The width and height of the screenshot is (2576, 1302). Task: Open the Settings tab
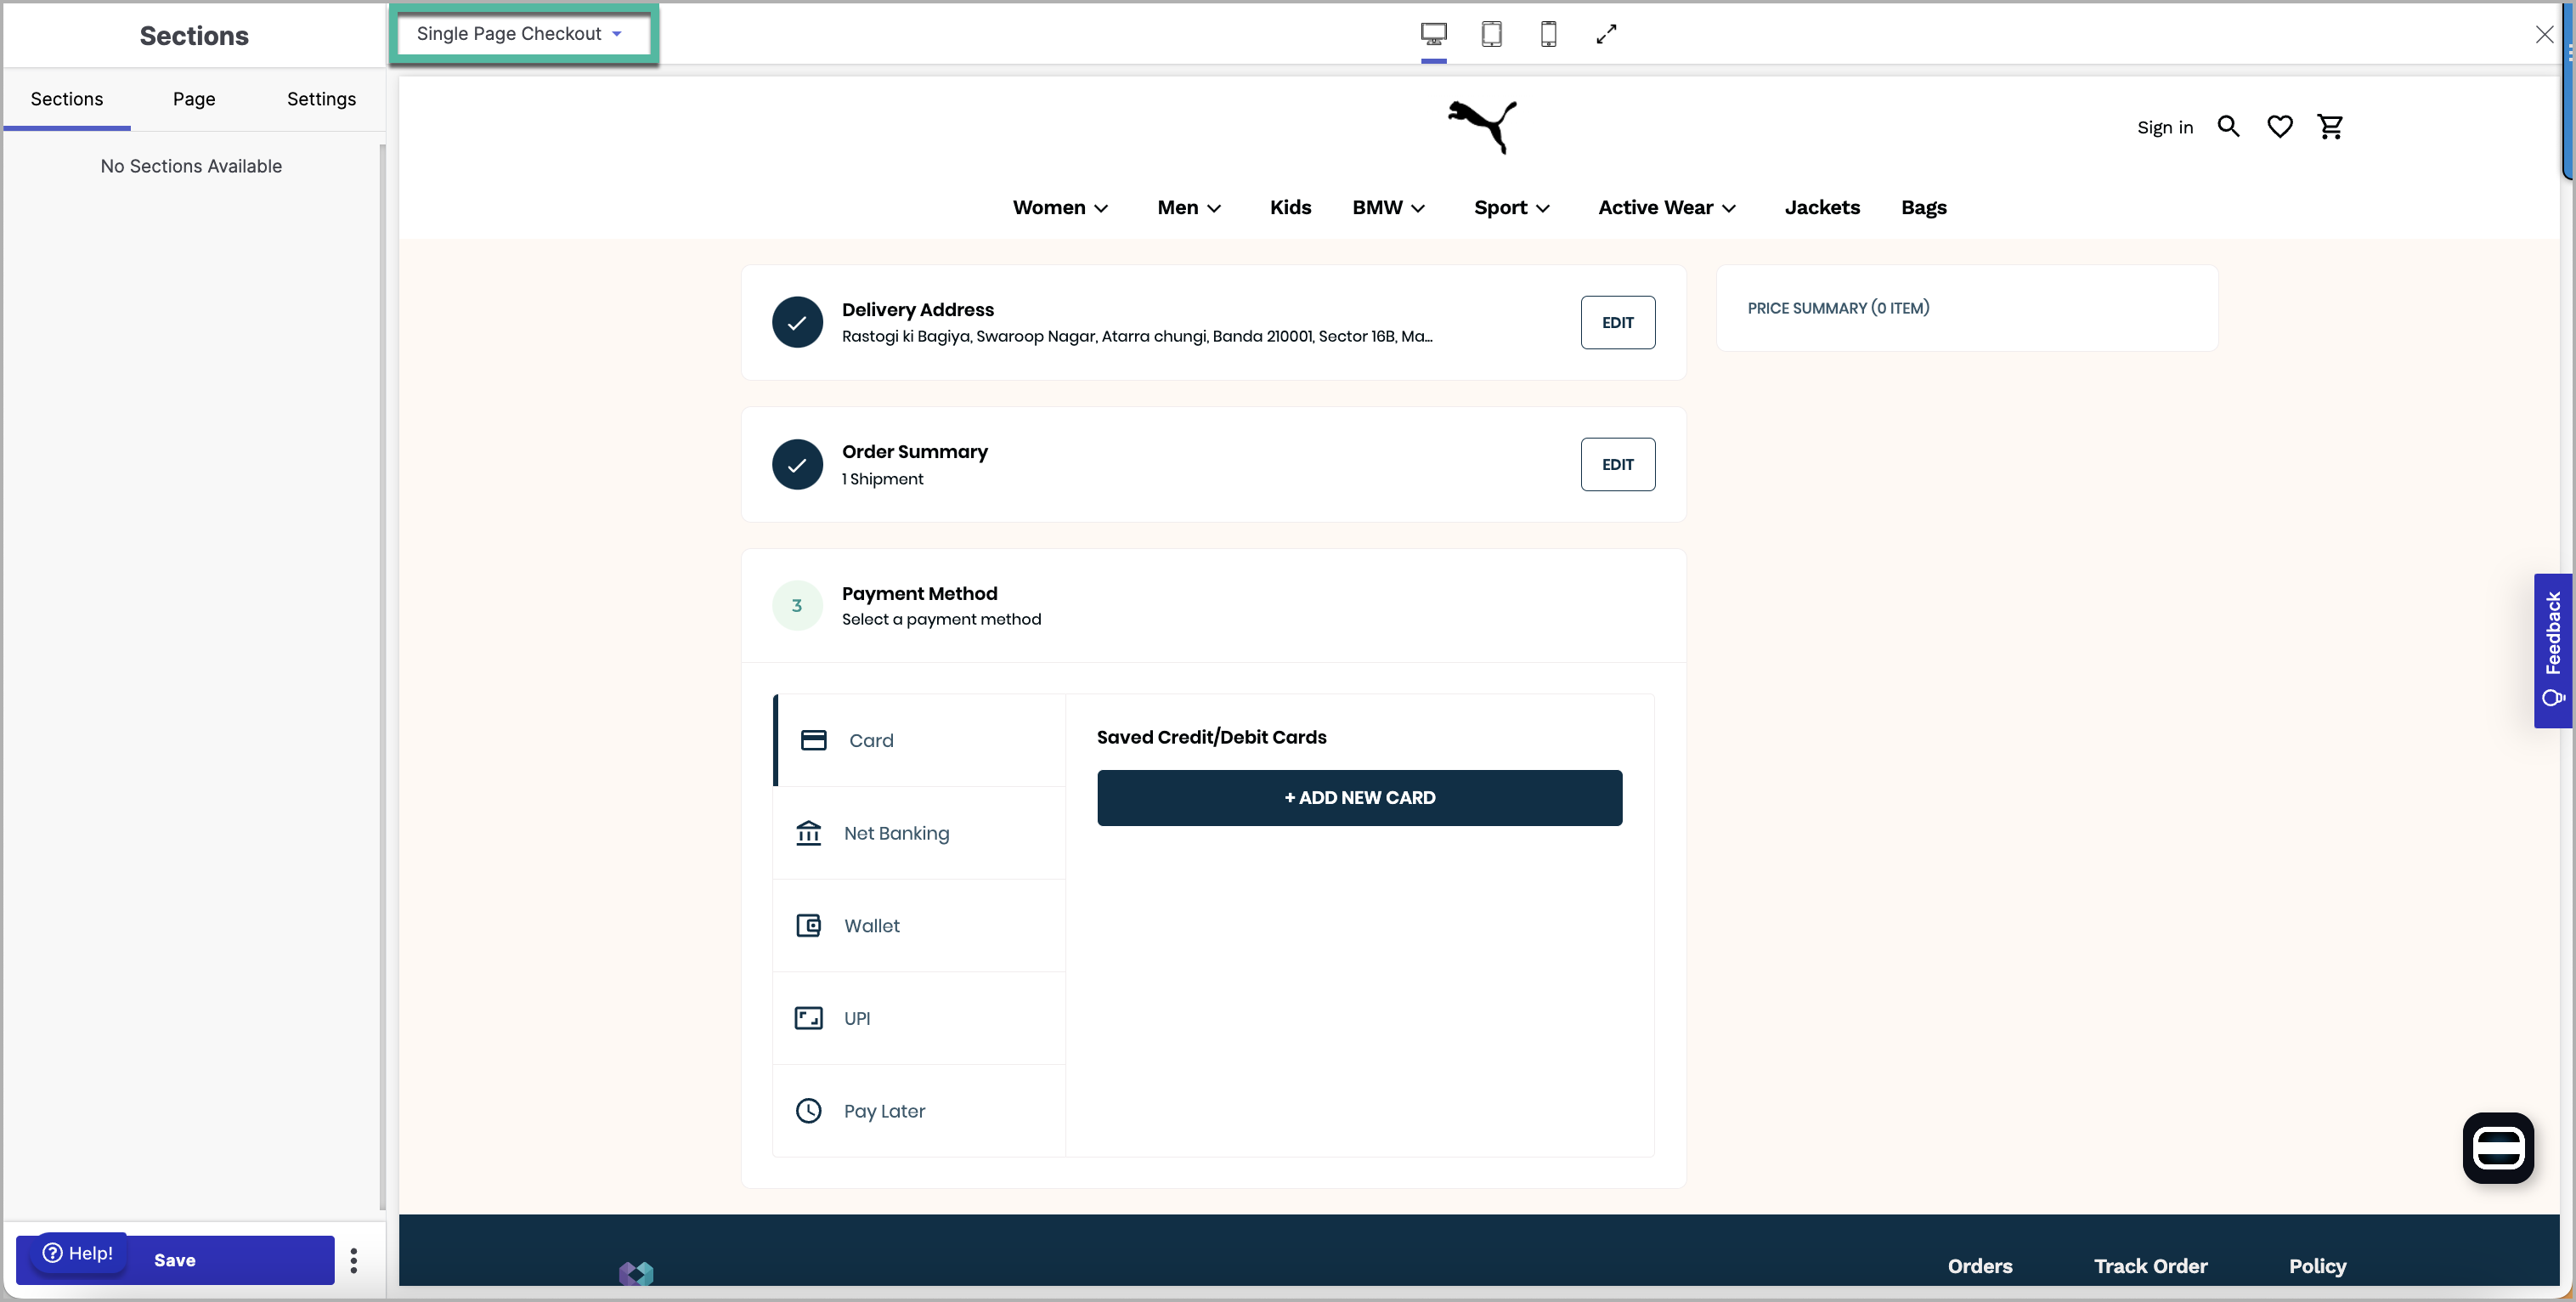[x=321, y=99]
